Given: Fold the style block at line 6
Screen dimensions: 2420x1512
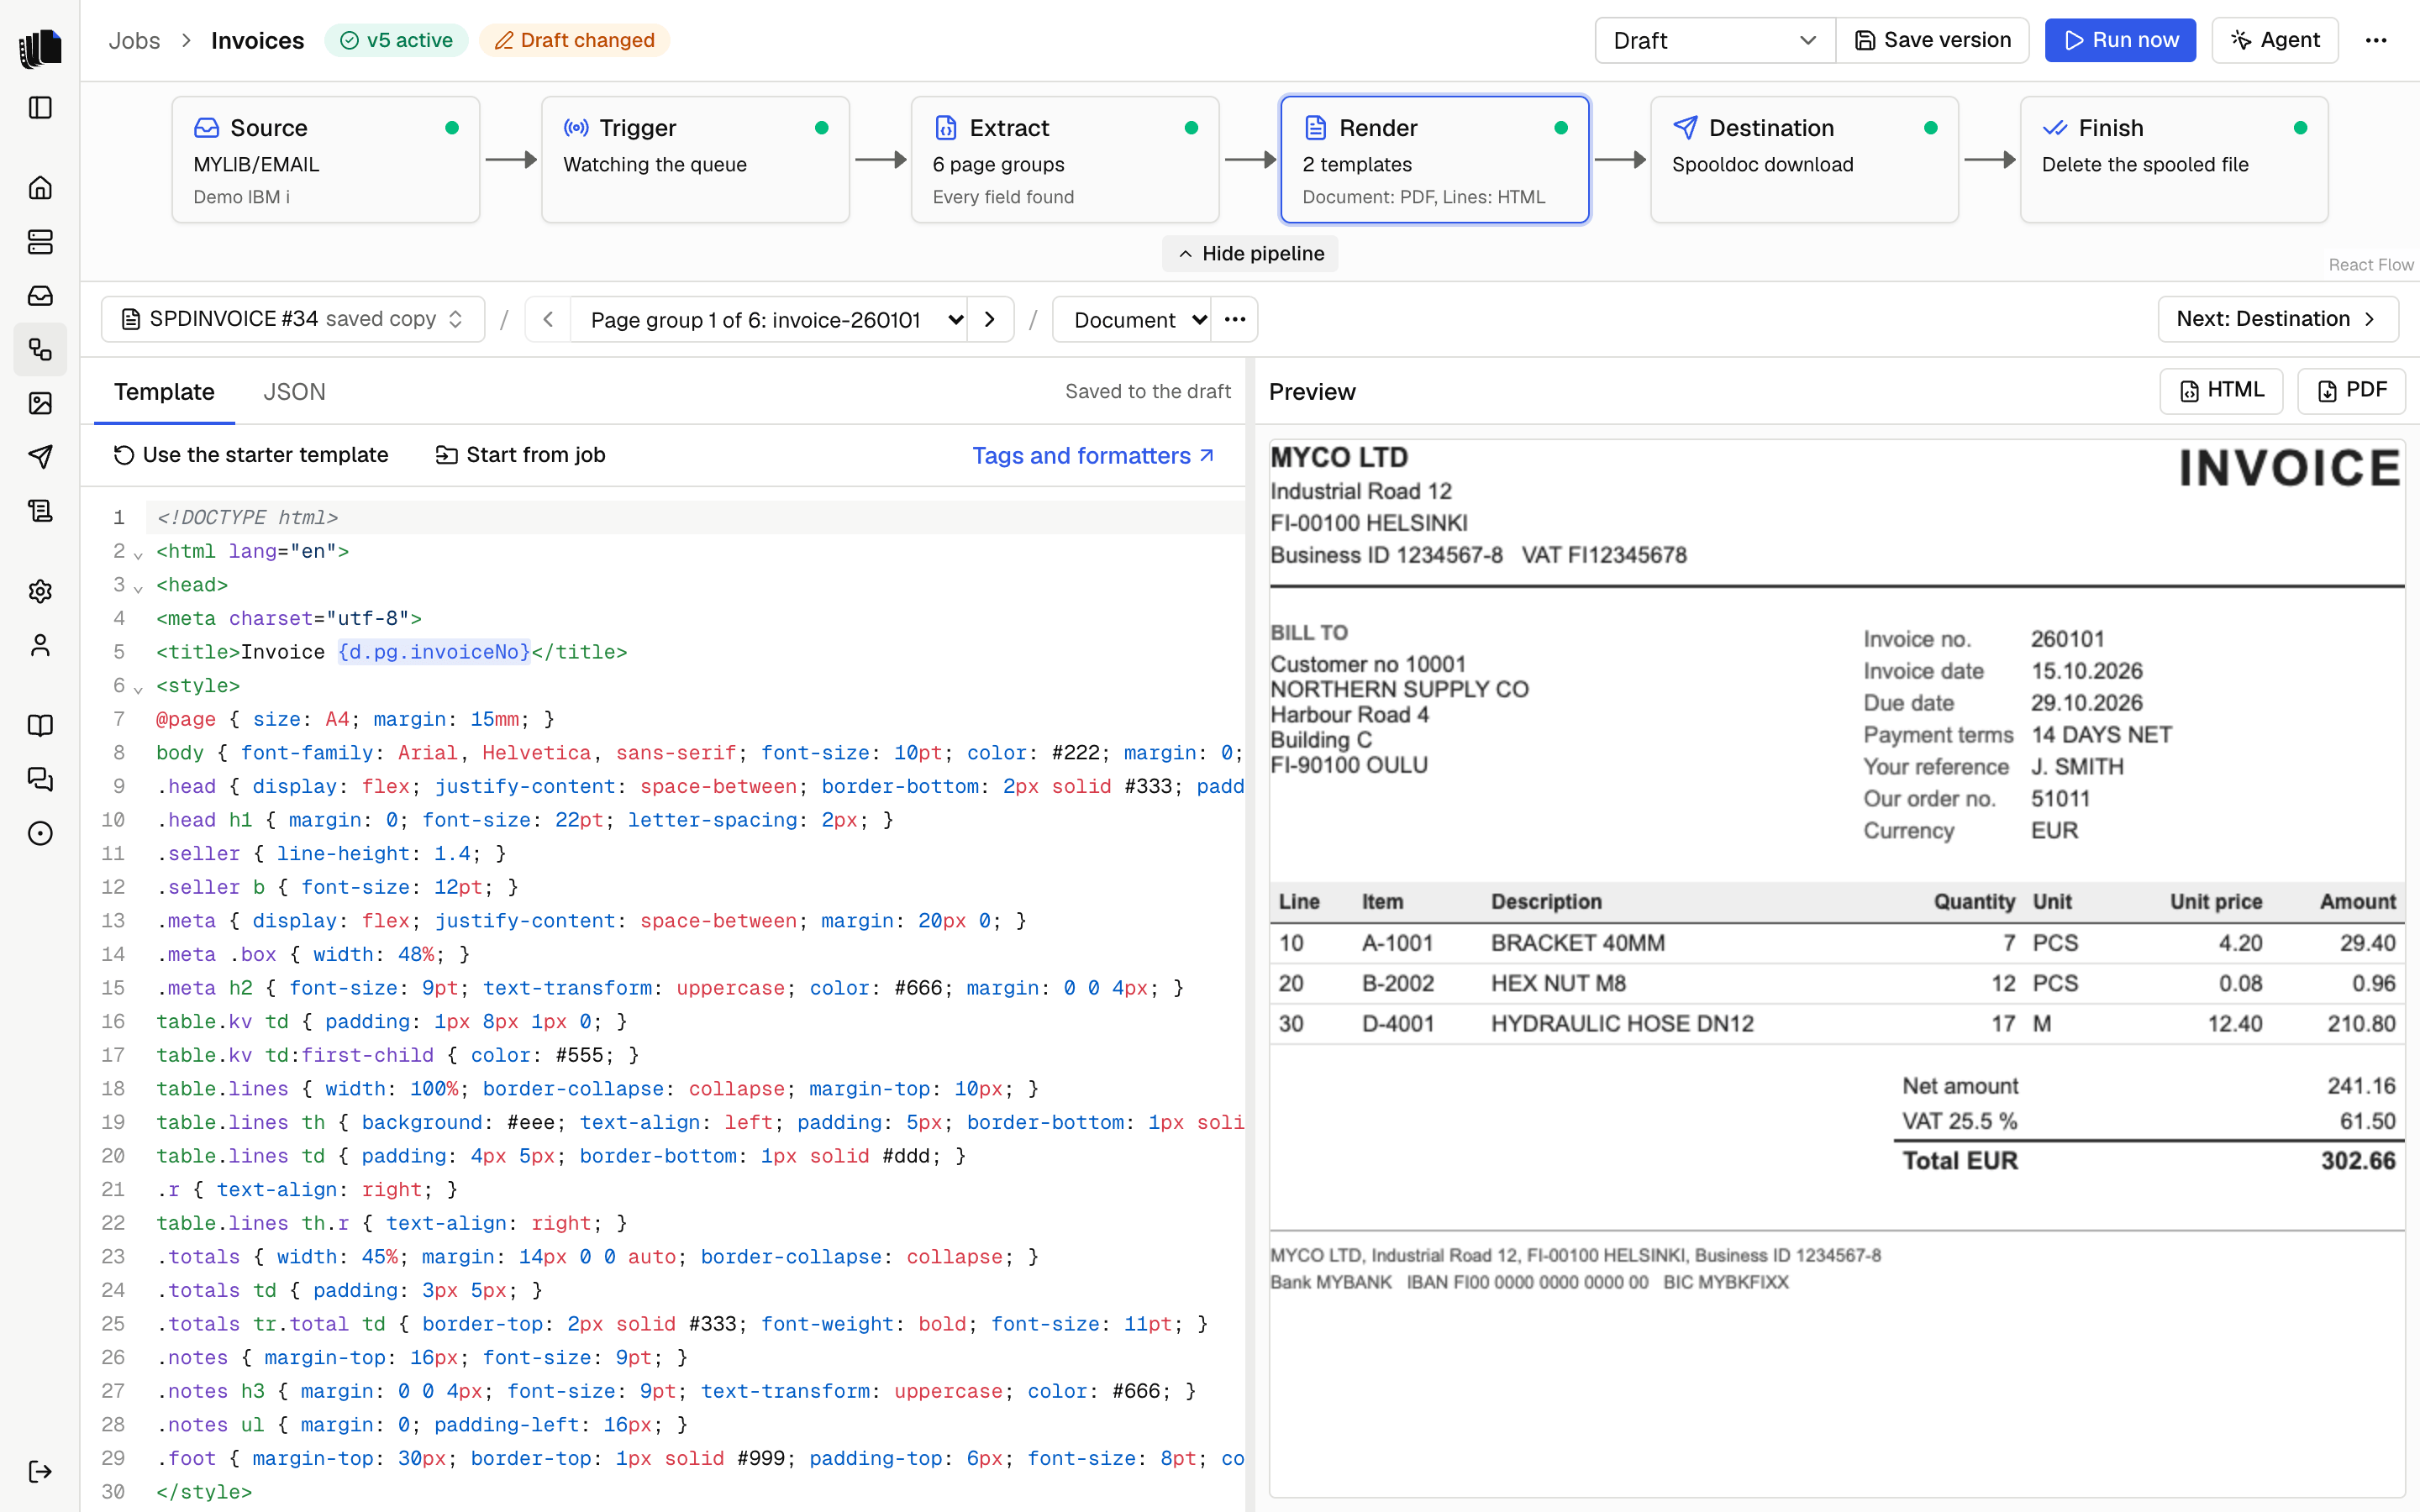Looking at the screenshot, I should 138,688.
